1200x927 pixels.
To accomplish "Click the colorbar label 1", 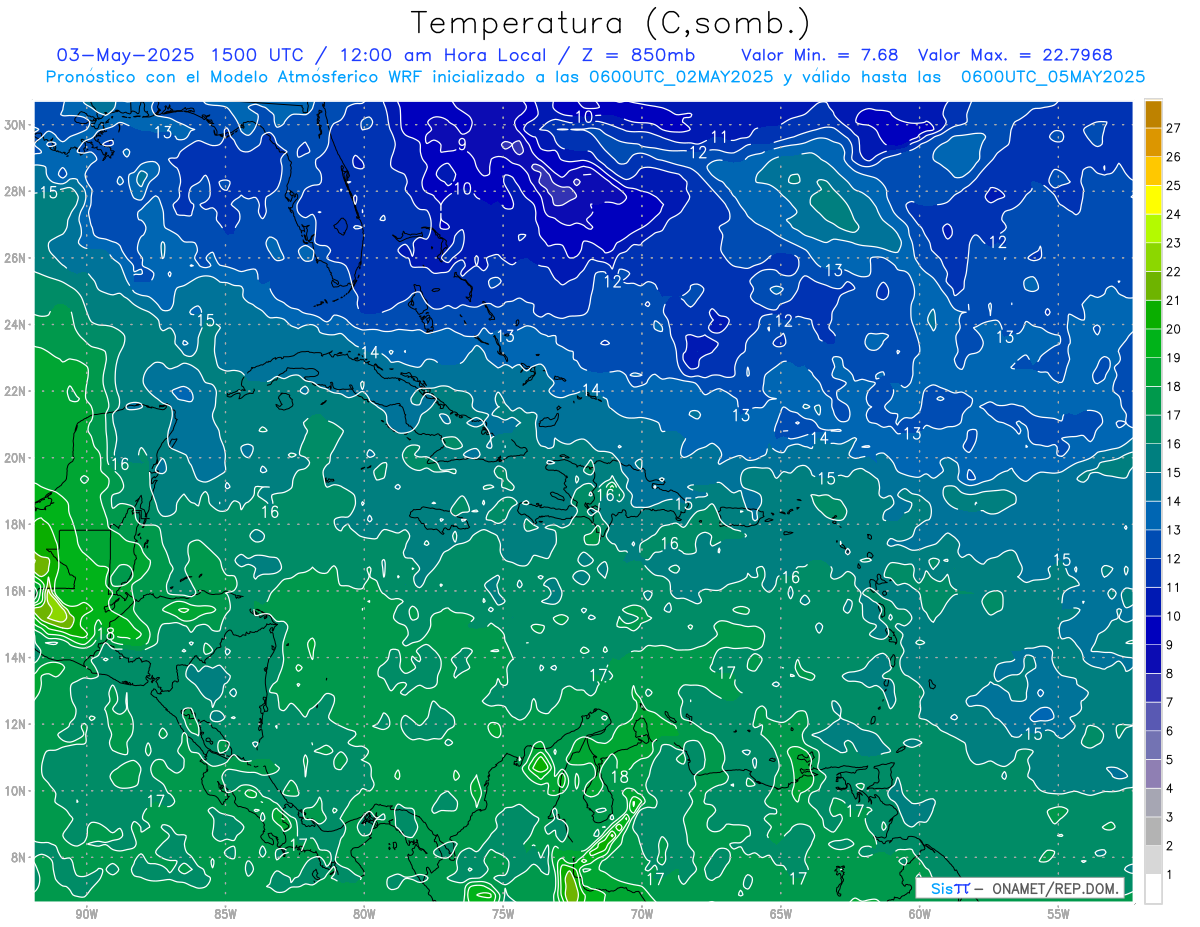I will click(x=1170, y=875).
